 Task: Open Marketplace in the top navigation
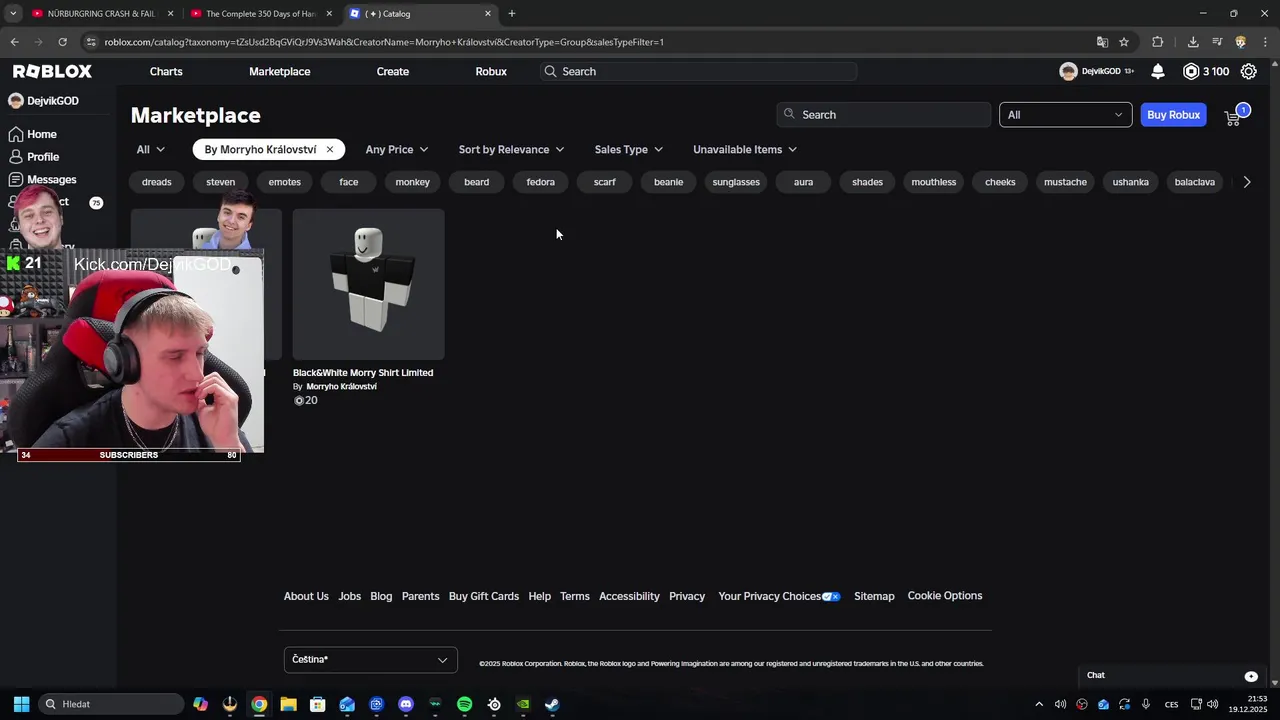point(280,71)
